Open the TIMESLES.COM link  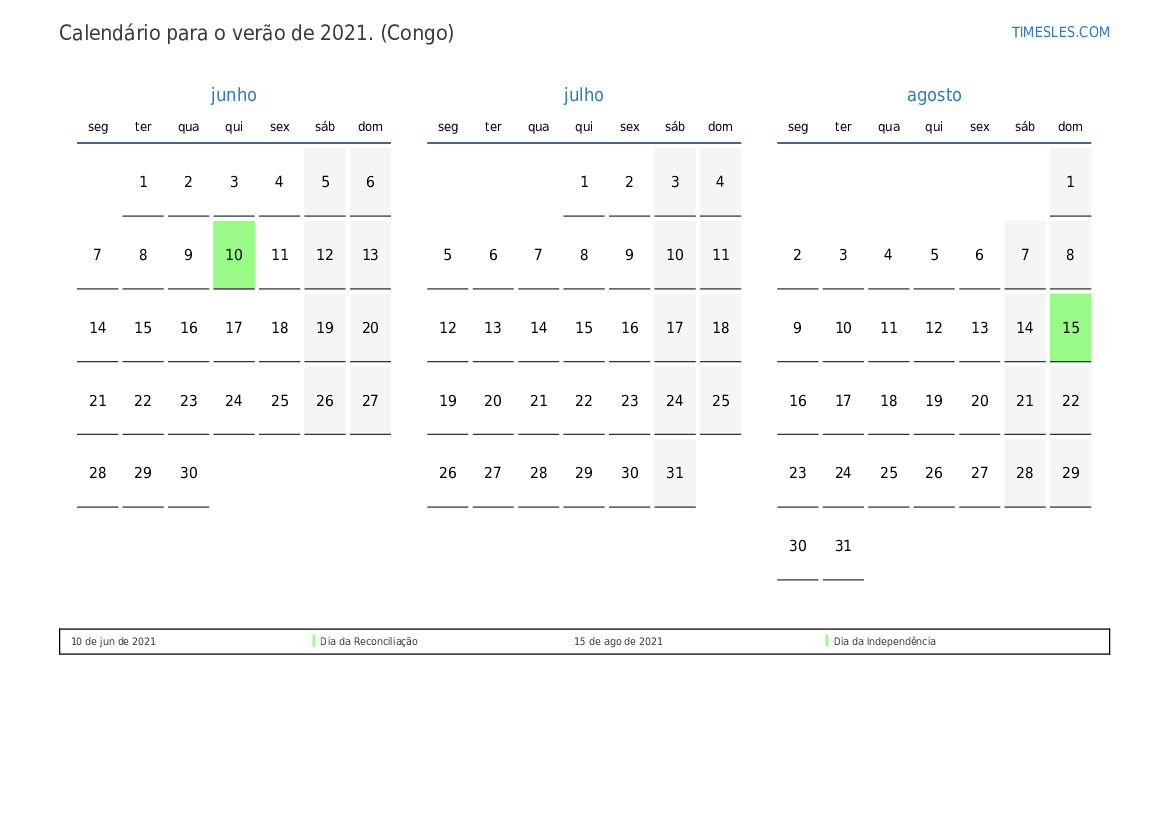click(x=1060, y=32)
